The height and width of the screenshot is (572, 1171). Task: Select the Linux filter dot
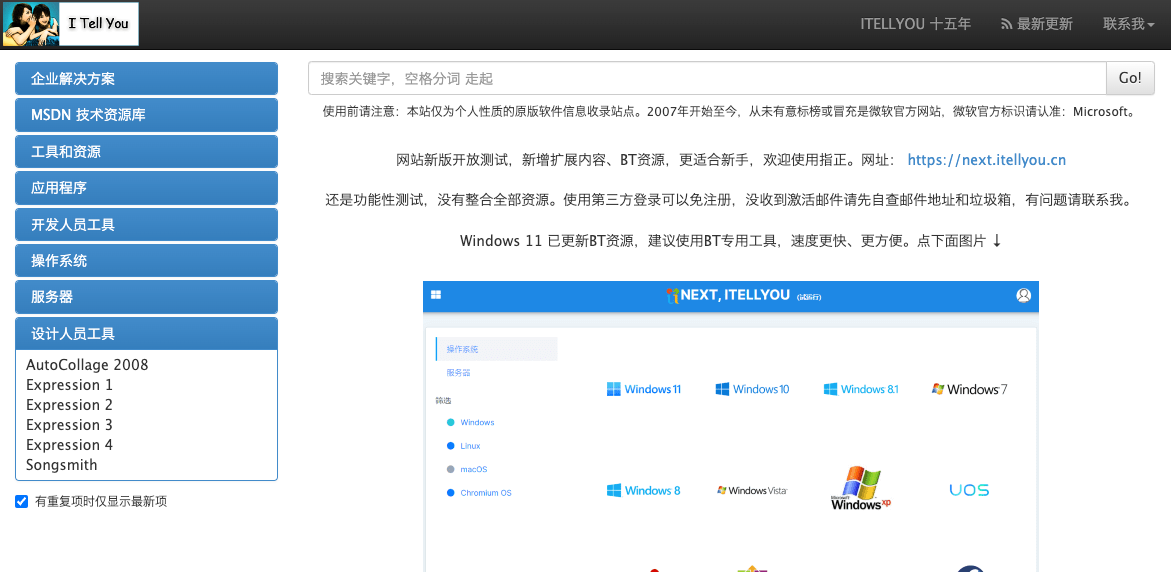450,446
